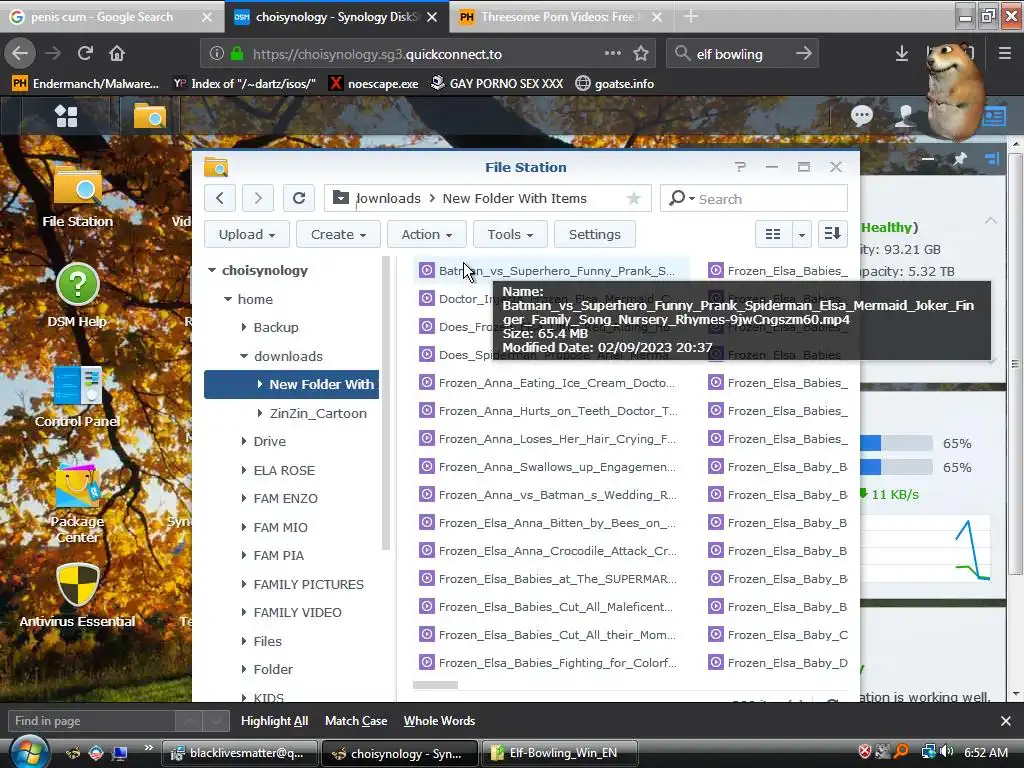
Task: Open Package Center desktop icon
Action: coord(77,504)
